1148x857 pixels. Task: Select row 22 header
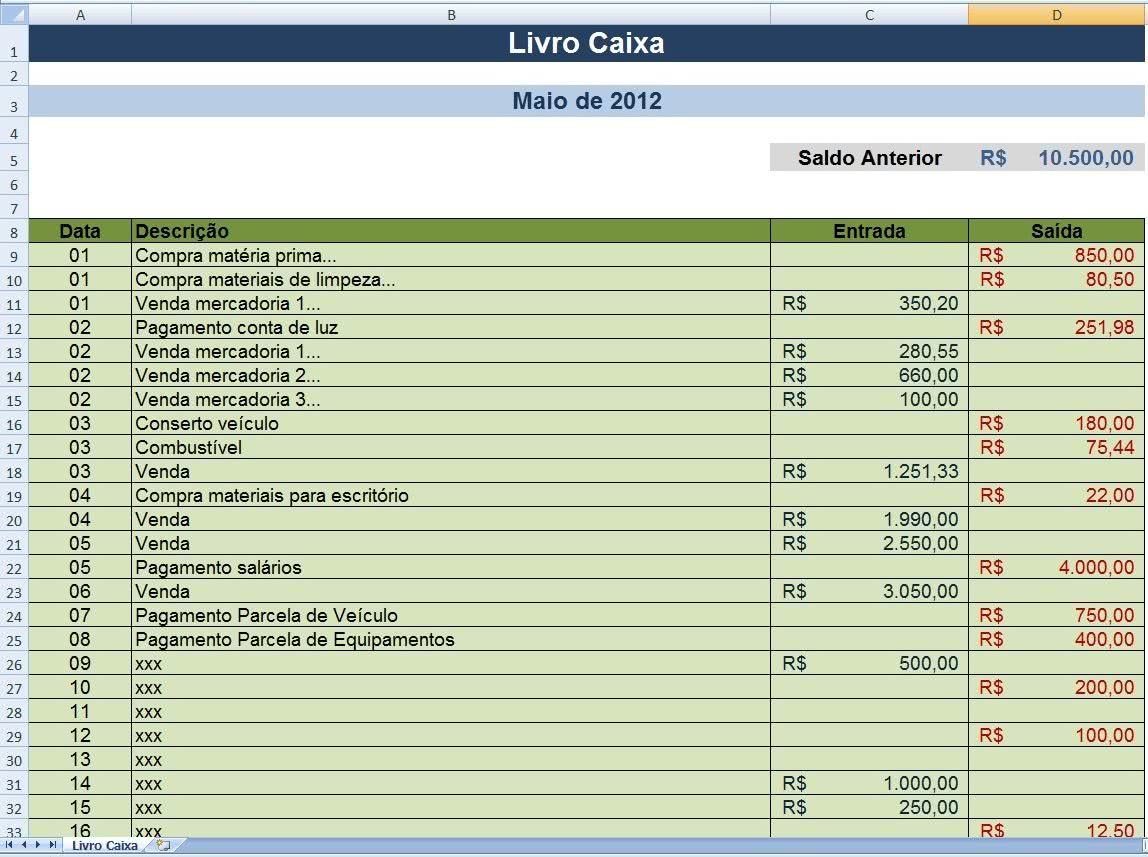click(14, 568)
